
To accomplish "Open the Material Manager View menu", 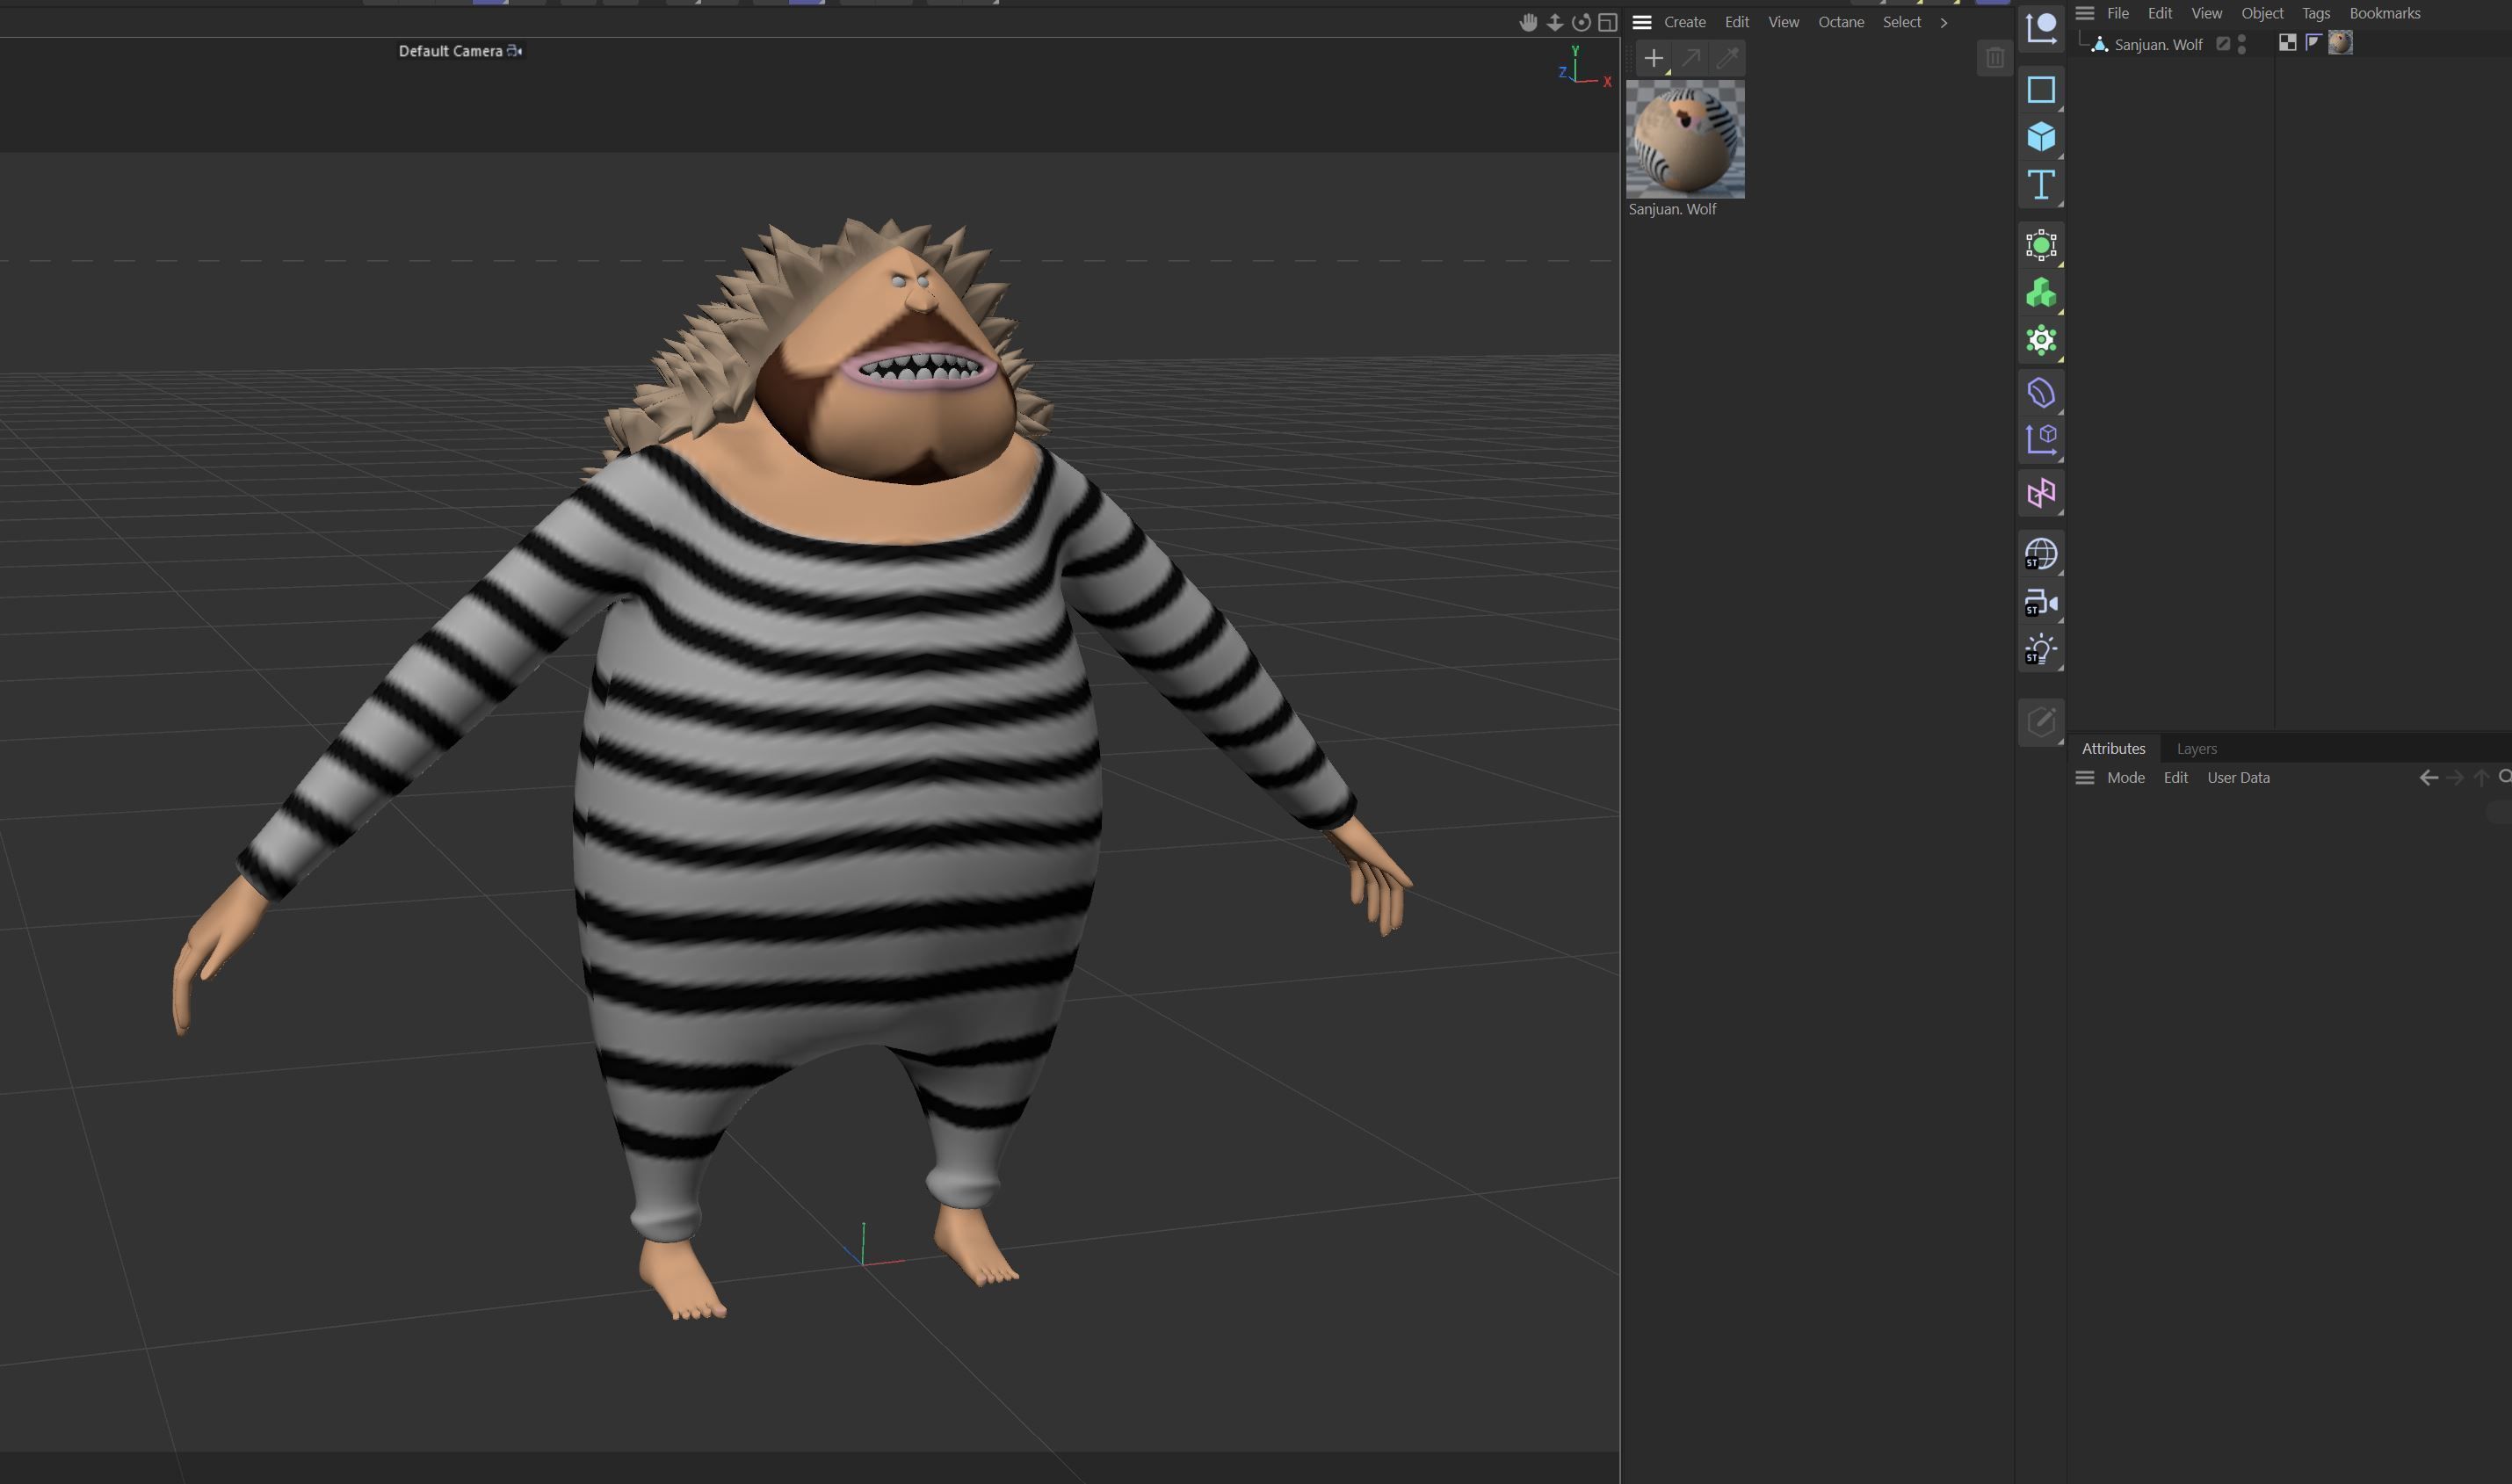I will 1782,22.
